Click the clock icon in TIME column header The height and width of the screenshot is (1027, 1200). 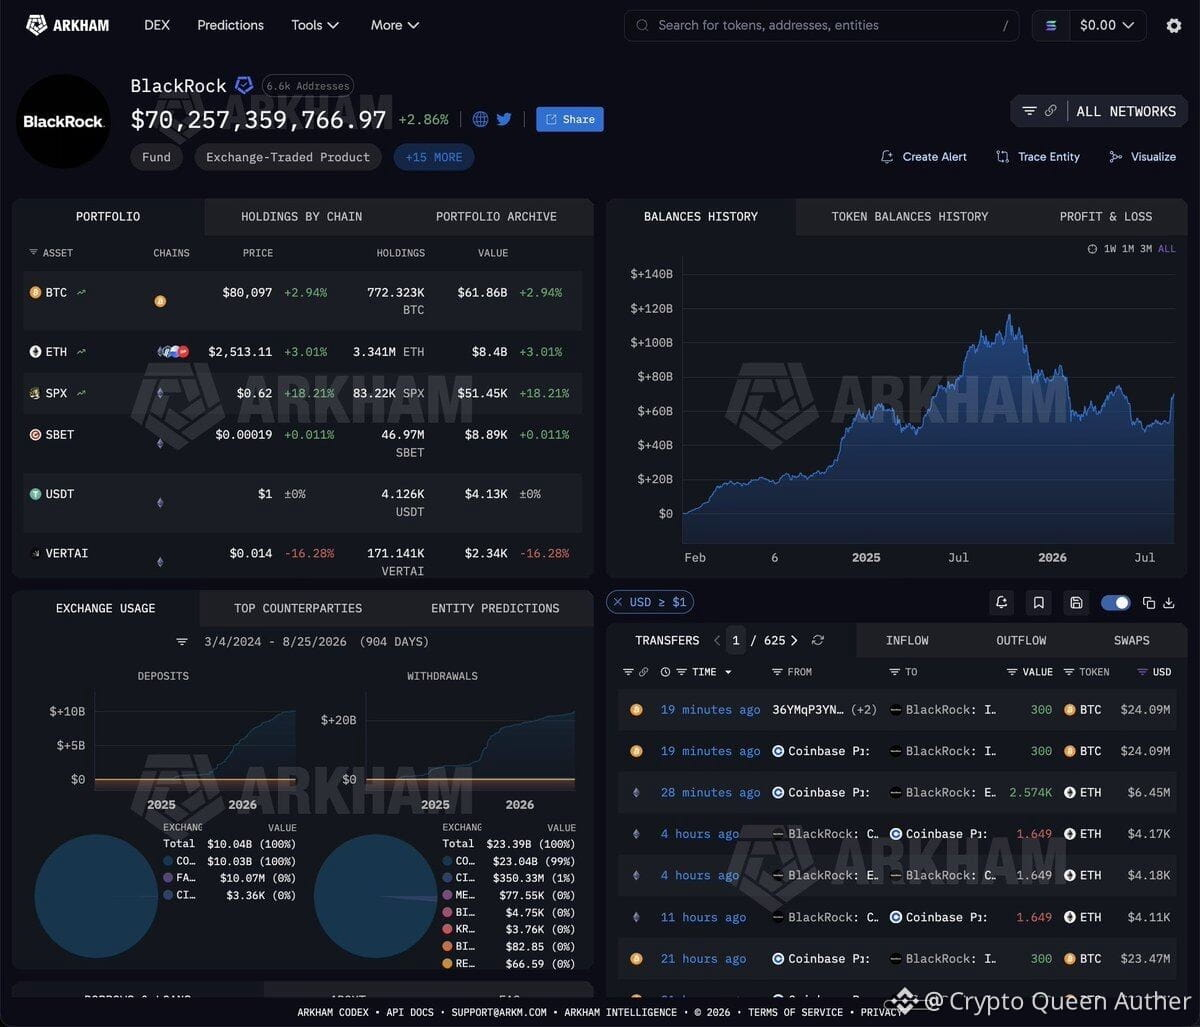pyautogui.click(x=665, y=672)
